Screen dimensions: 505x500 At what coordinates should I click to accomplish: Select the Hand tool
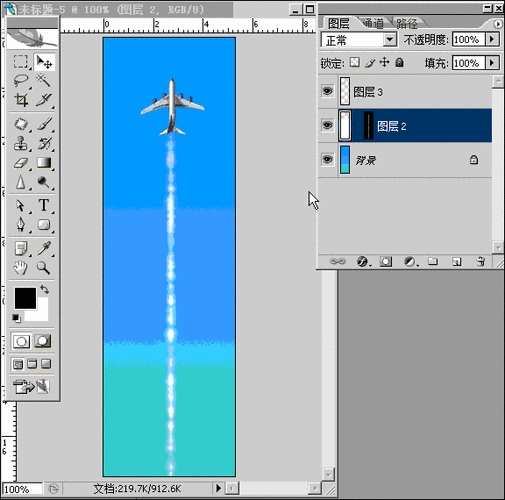[x=21, y=268]
